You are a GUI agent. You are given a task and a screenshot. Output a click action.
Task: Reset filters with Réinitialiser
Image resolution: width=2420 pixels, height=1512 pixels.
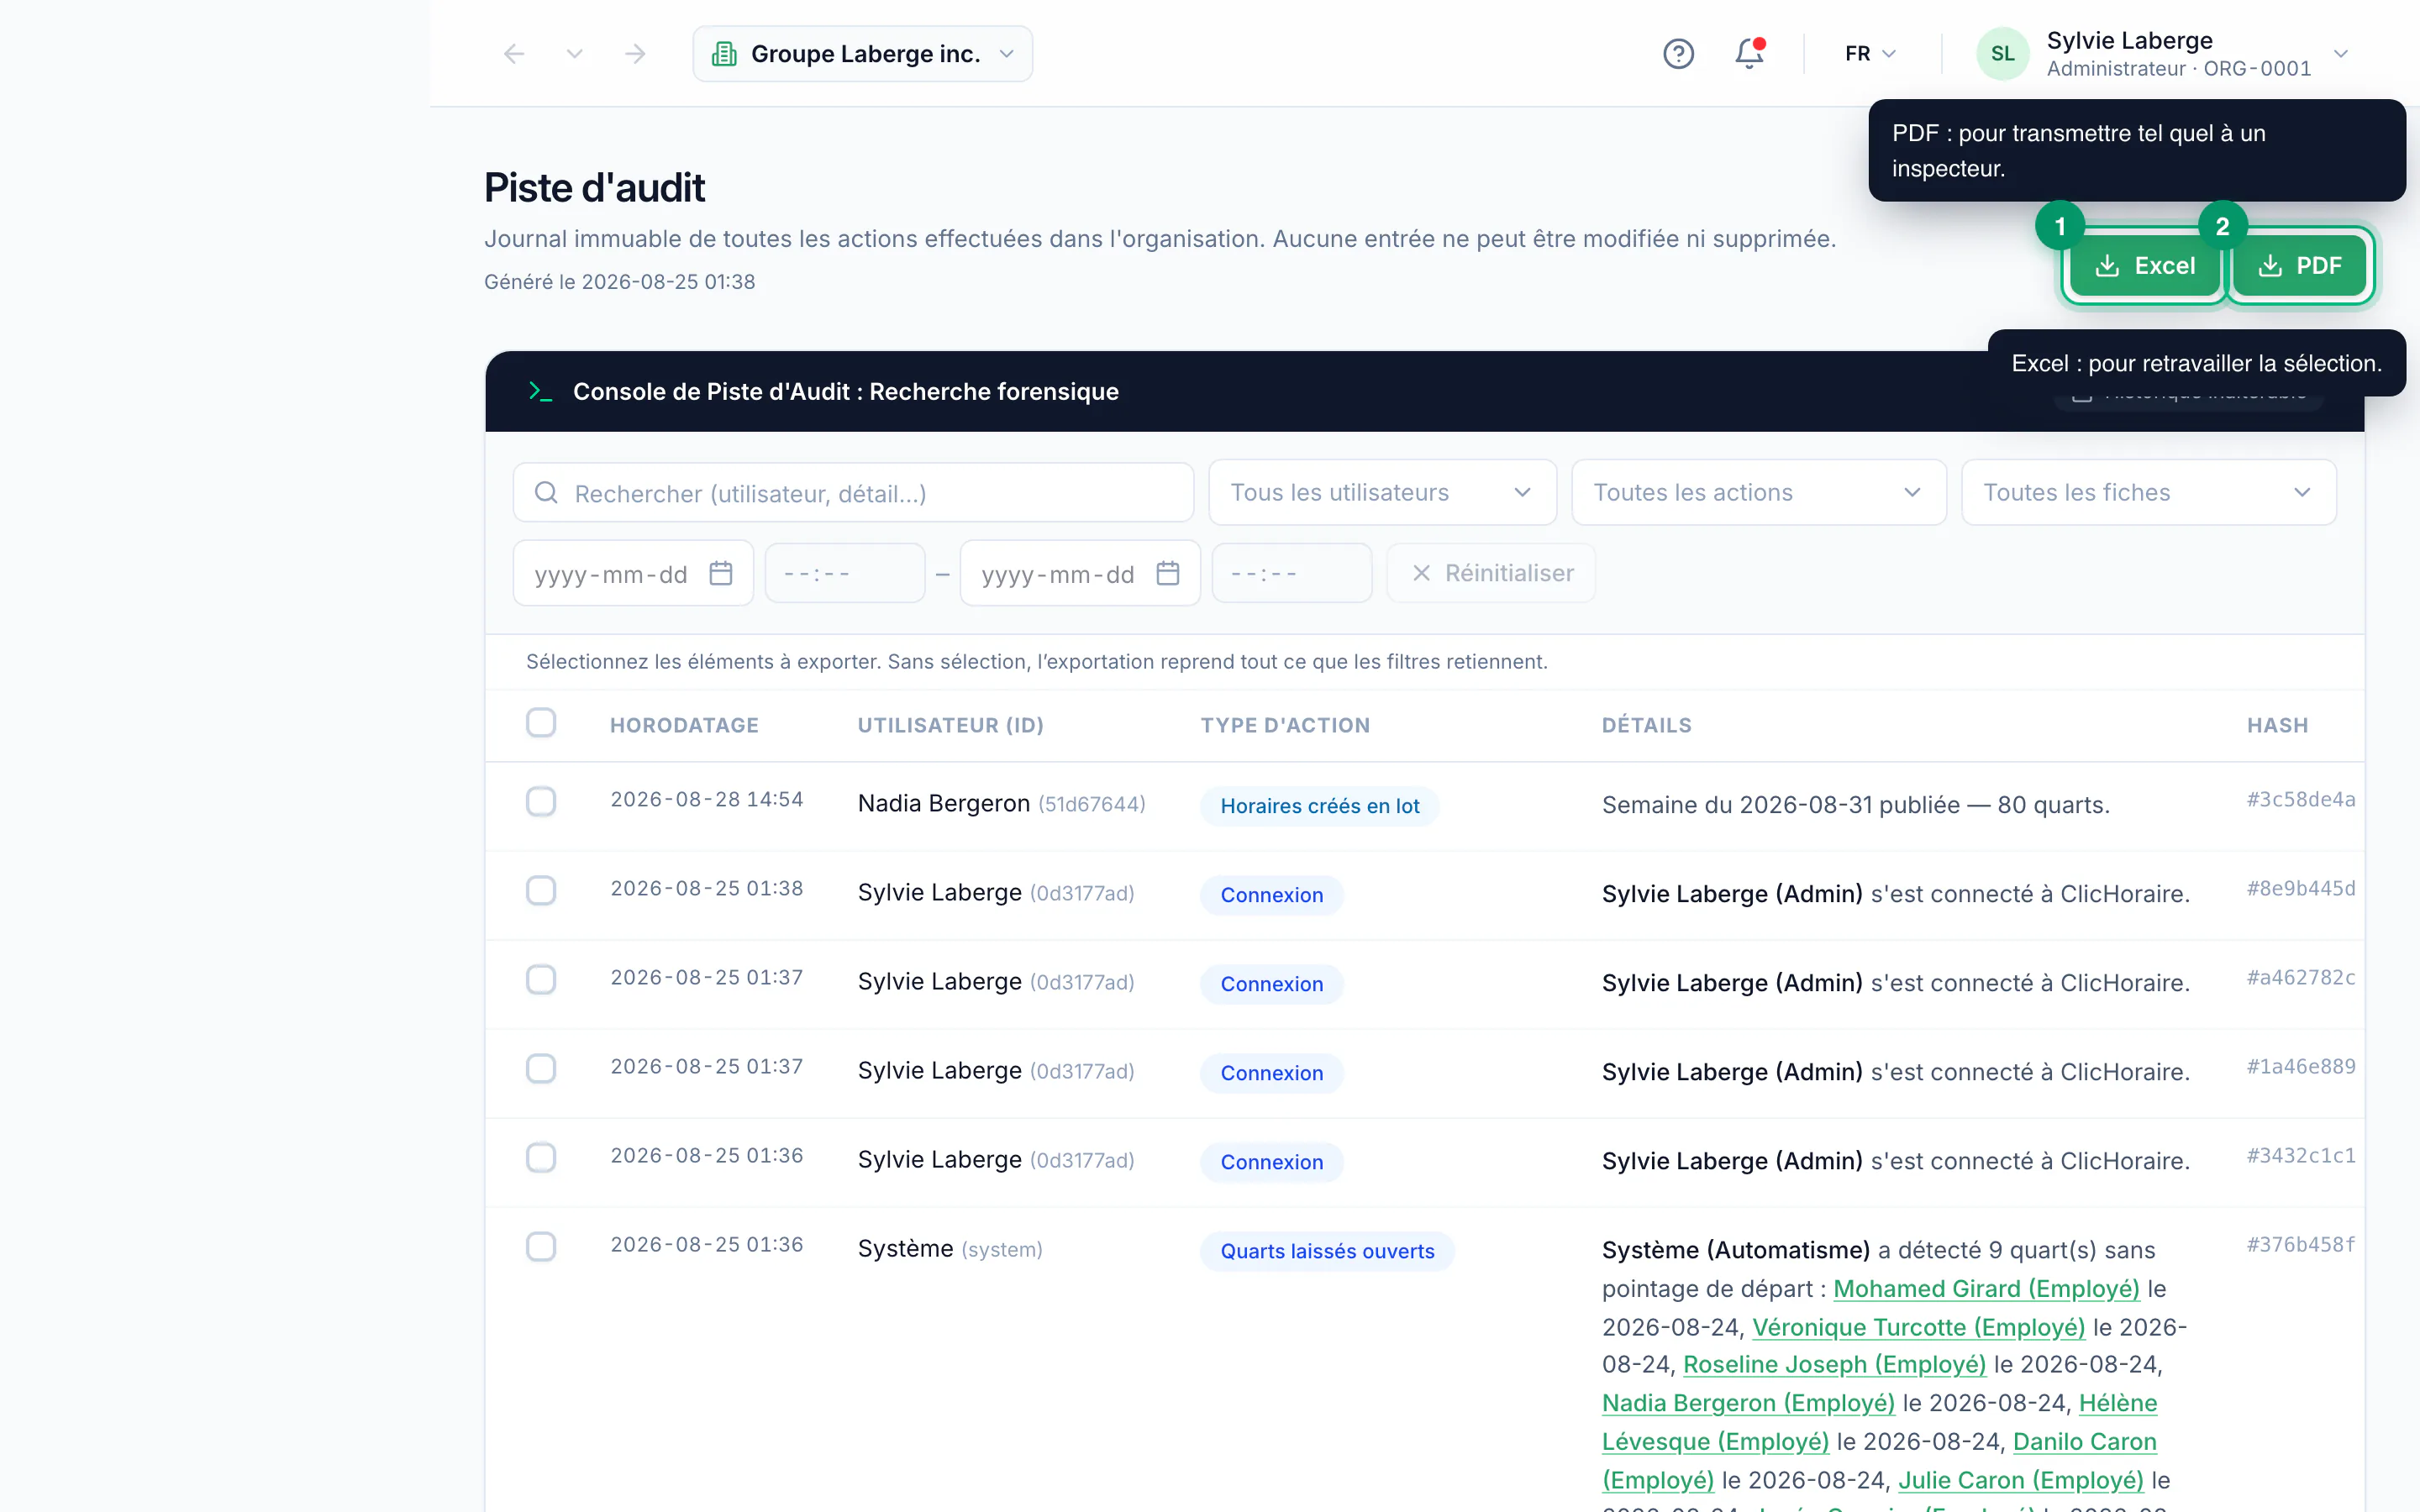click(1491, 574)
